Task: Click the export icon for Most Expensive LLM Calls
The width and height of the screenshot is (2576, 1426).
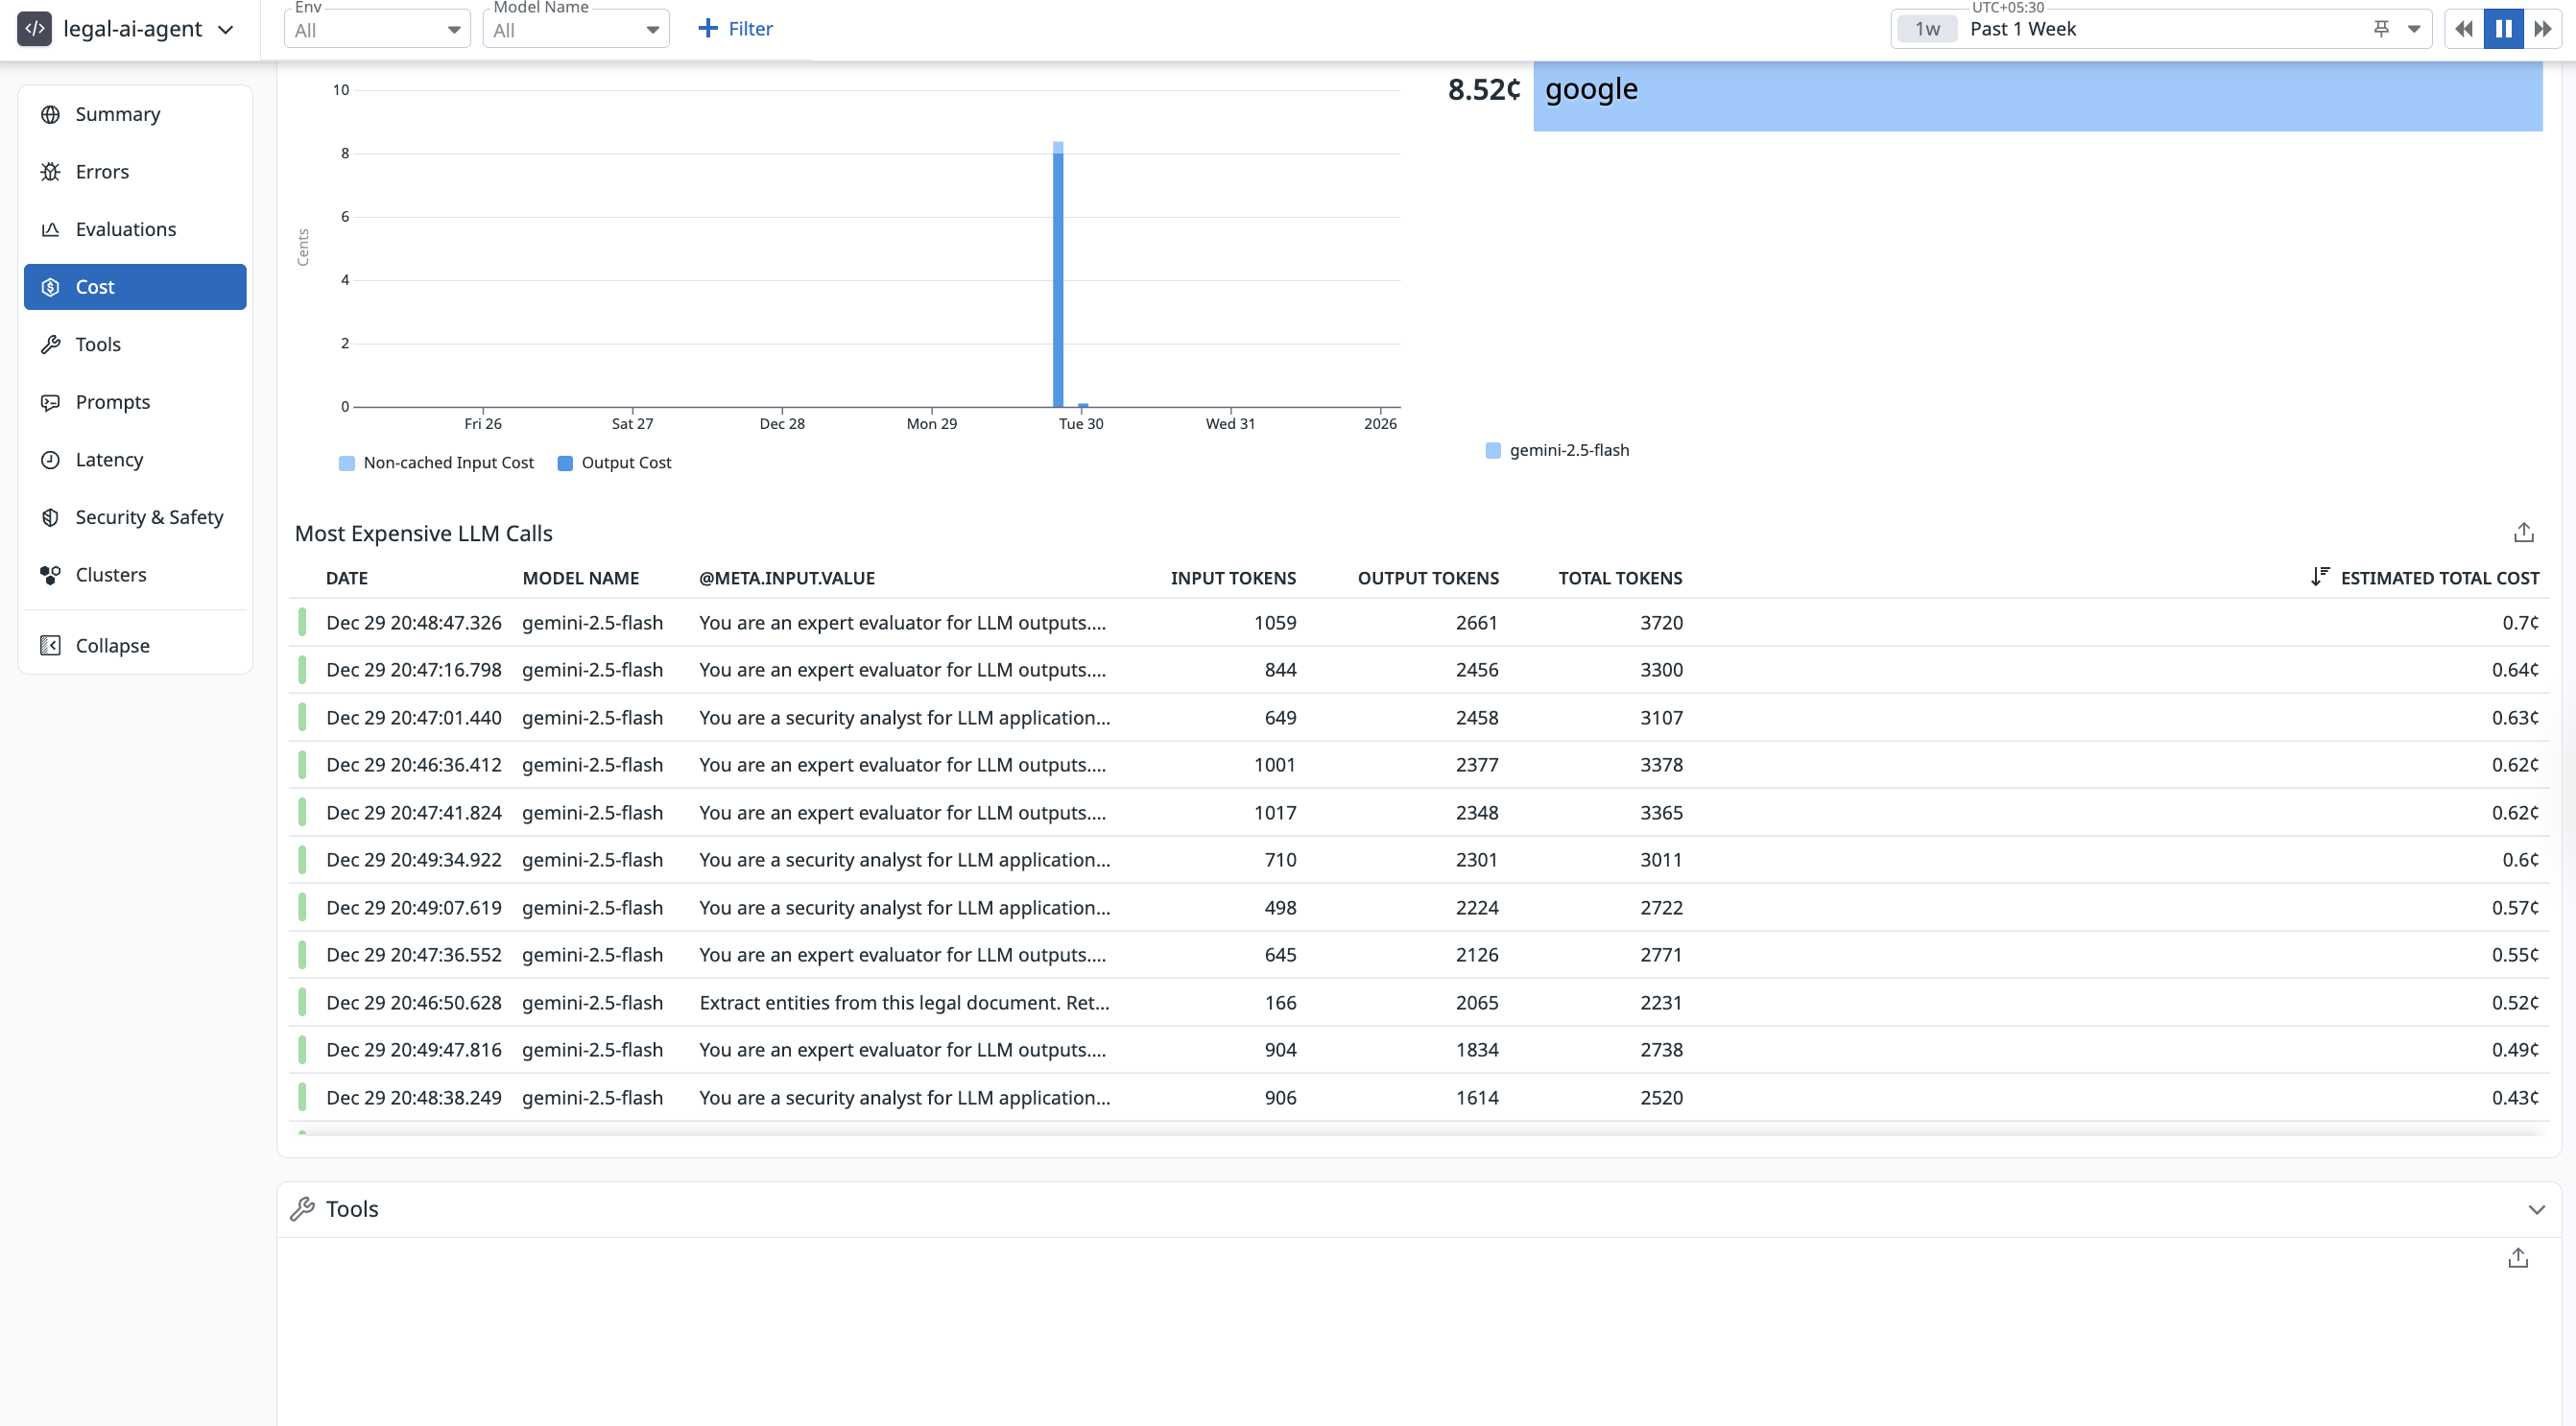Action: click(2523, 533)
